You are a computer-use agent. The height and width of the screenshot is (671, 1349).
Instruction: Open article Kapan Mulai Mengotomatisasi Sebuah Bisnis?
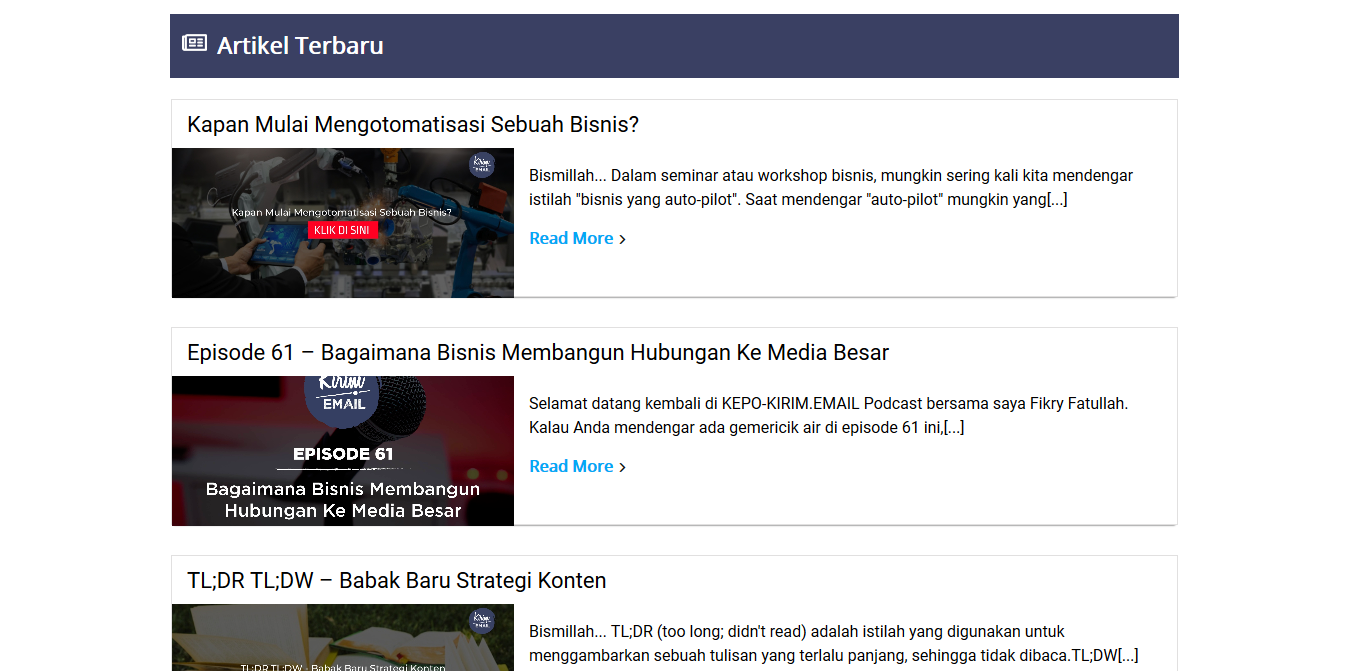[413, 124]
